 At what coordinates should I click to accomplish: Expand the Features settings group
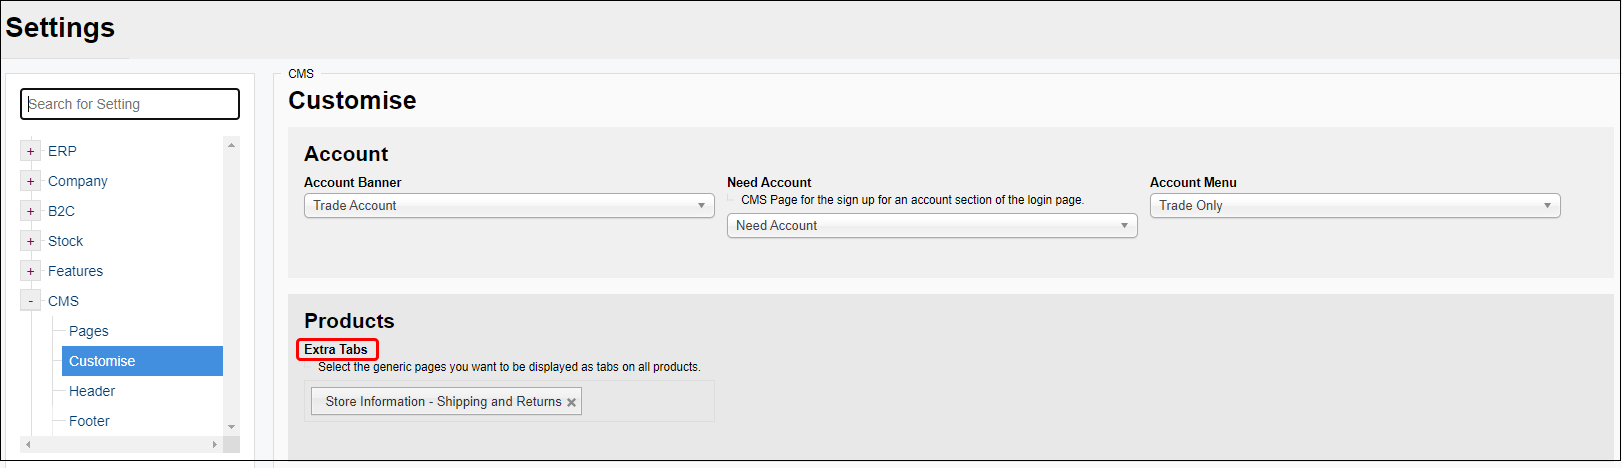[x=30, y=271]
